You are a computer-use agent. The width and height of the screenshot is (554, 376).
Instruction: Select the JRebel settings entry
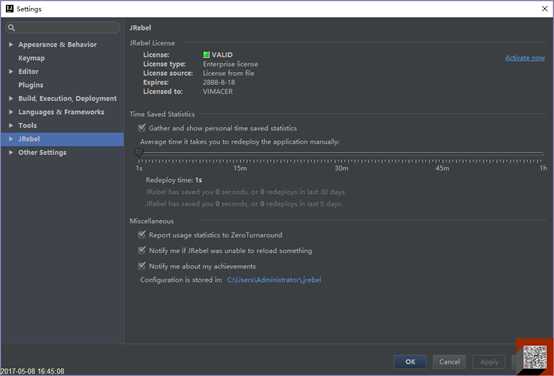[x=29, y=139]
